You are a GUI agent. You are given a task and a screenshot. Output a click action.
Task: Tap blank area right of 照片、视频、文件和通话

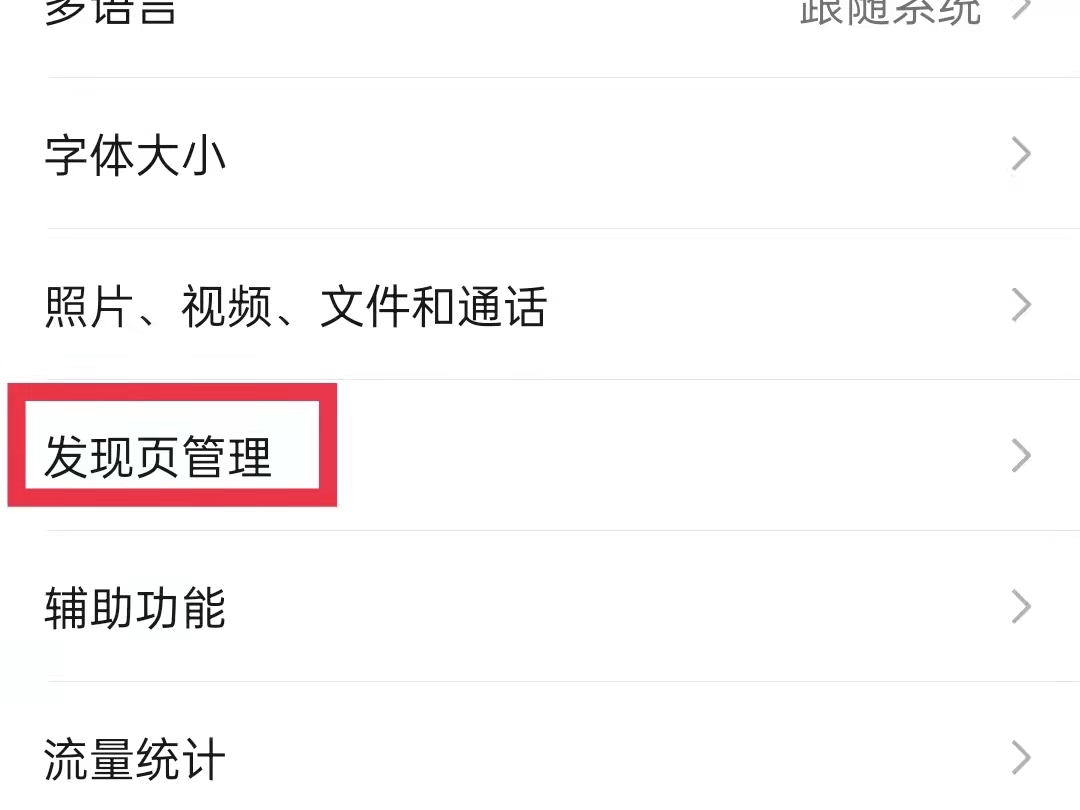pyautogui.click(x=778, y=304)
